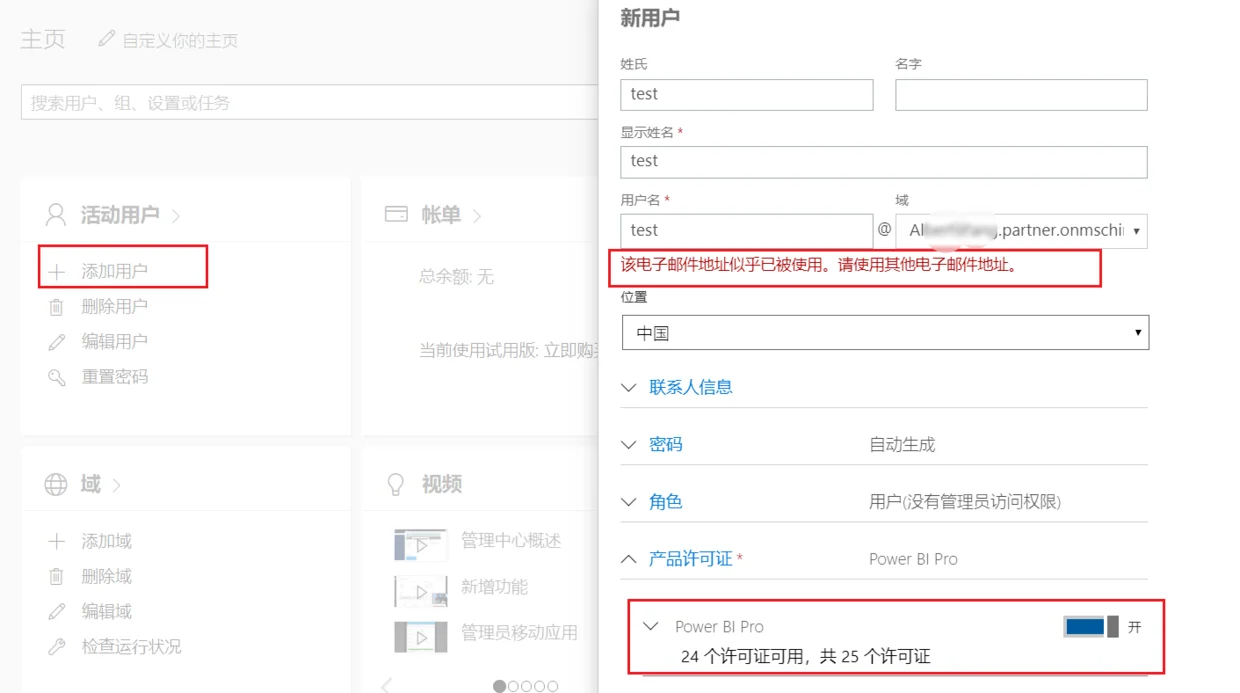Open the 位置 dropdown showing 中国
The image size is (1240, 693).
[x=885, y=333]
